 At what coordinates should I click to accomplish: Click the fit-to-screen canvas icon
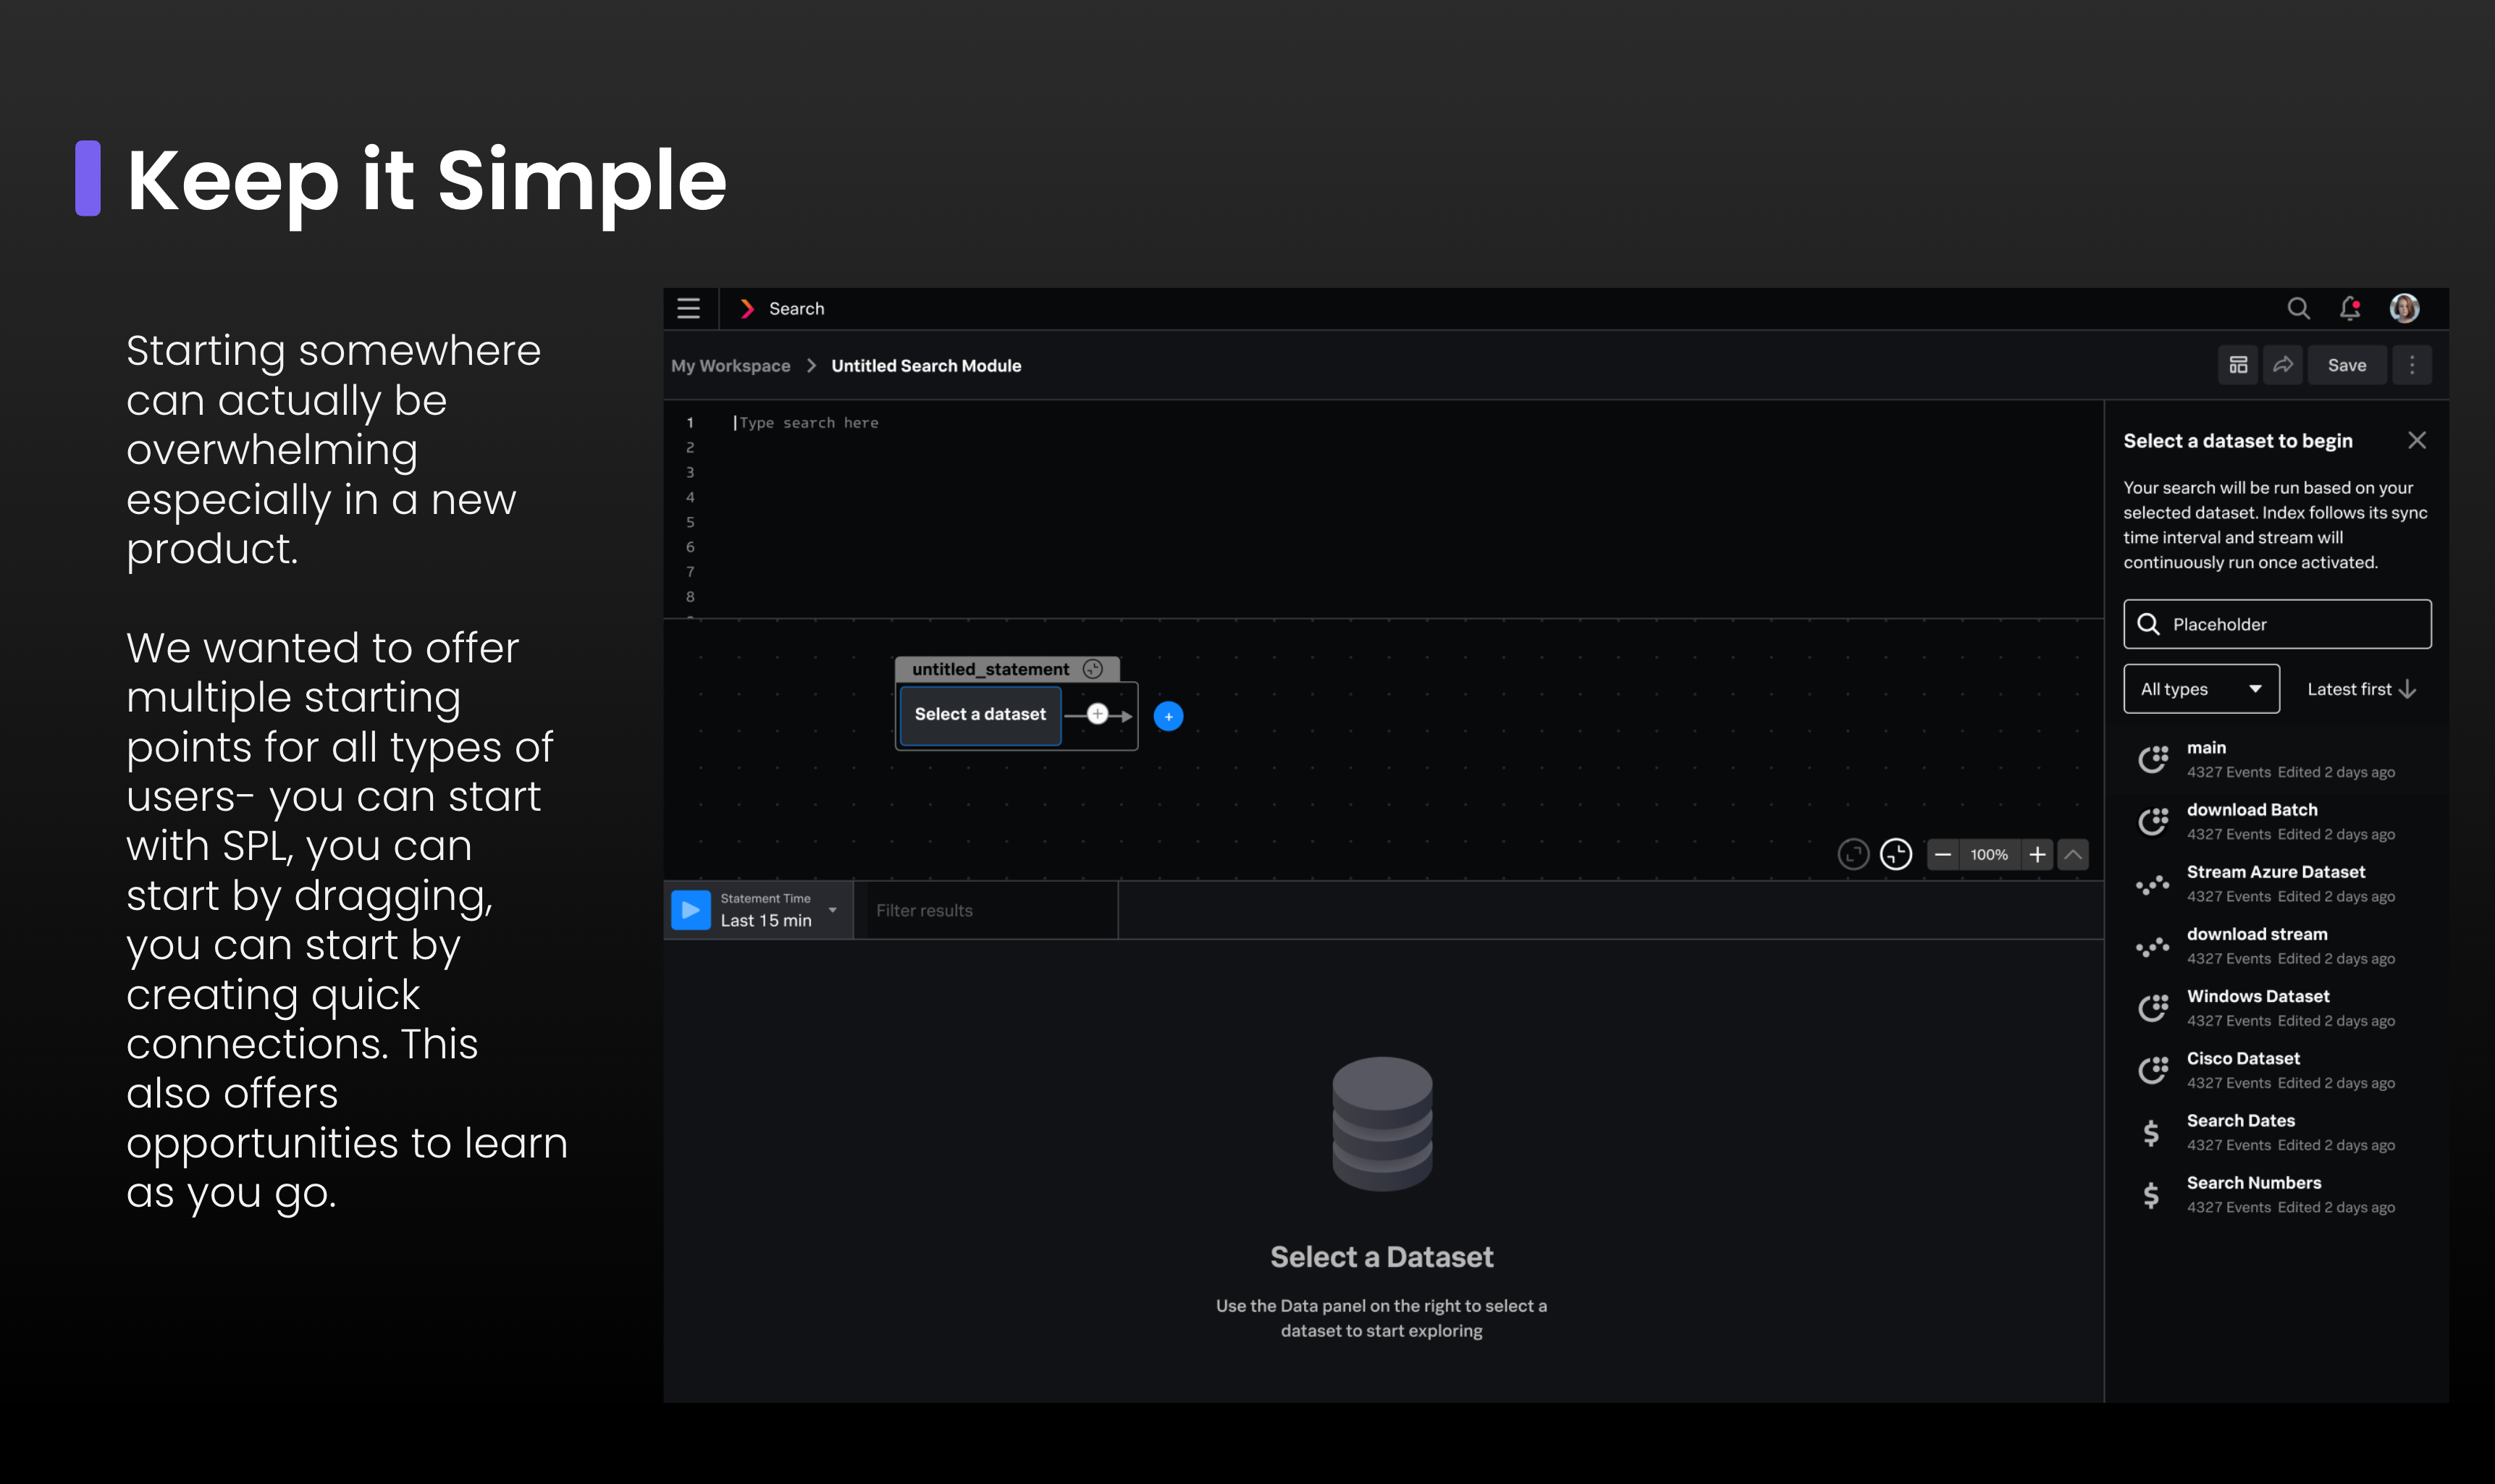(1853, 854)
